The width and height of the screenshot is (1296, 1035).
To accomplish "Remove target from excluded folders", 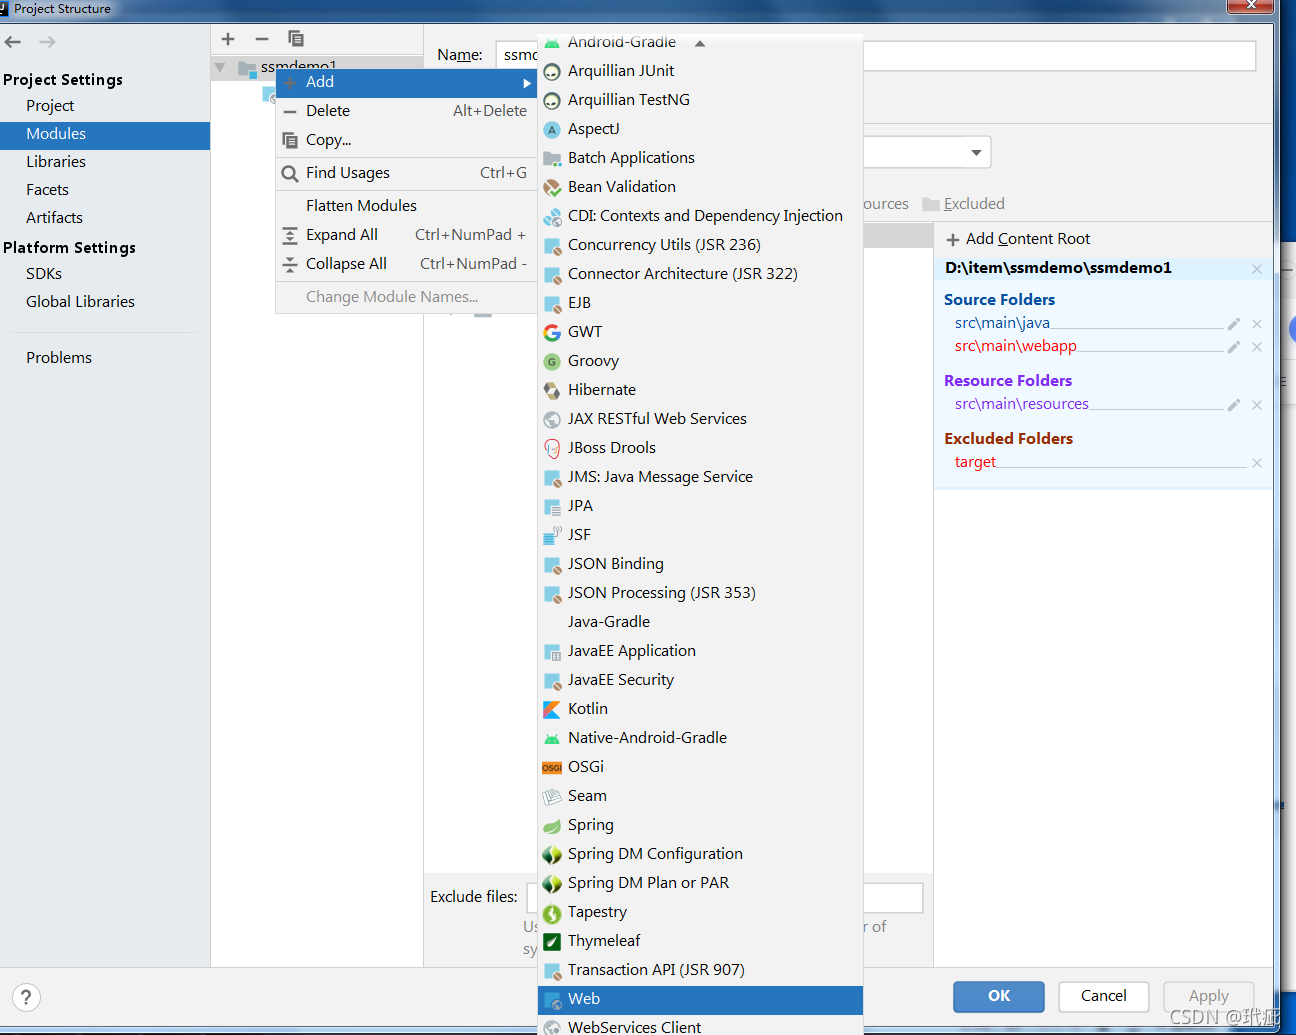I will click(1257, 463).
